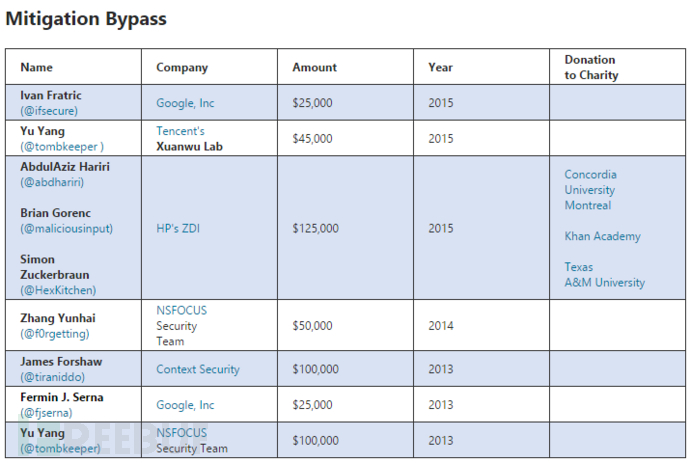690x463 pixels.
Task: Click the NSFOCUS link in the last row
Action: (181, 433)
